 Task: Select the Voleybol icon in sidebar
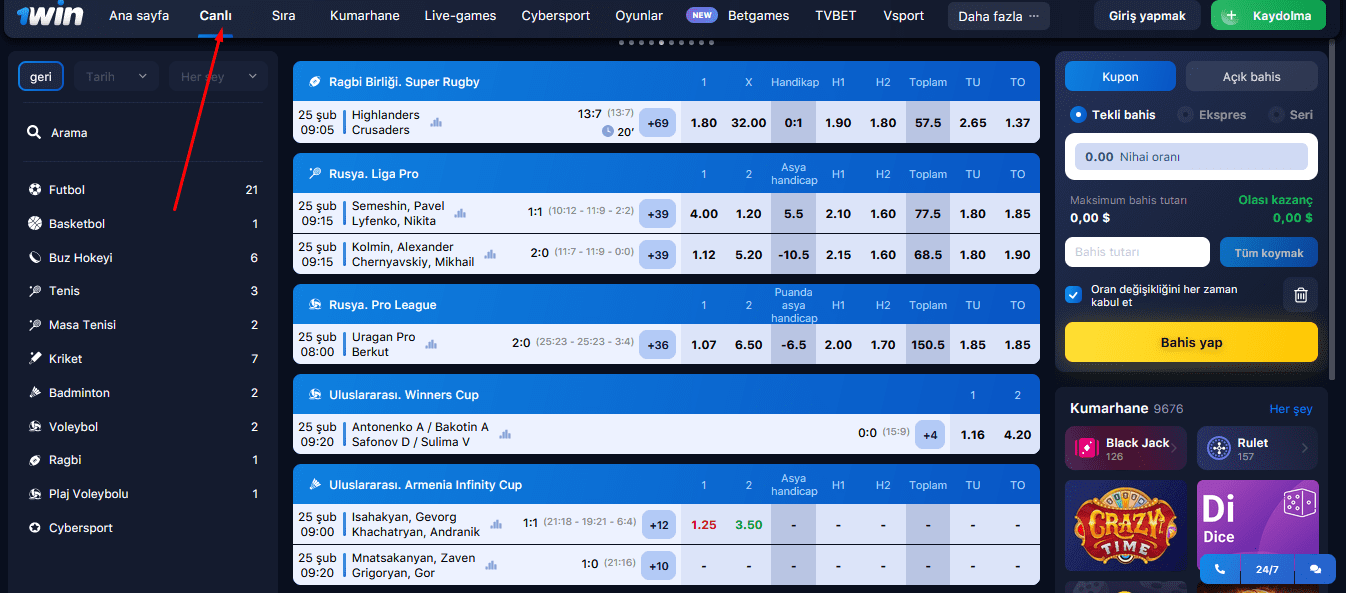[x=35, y=426]
